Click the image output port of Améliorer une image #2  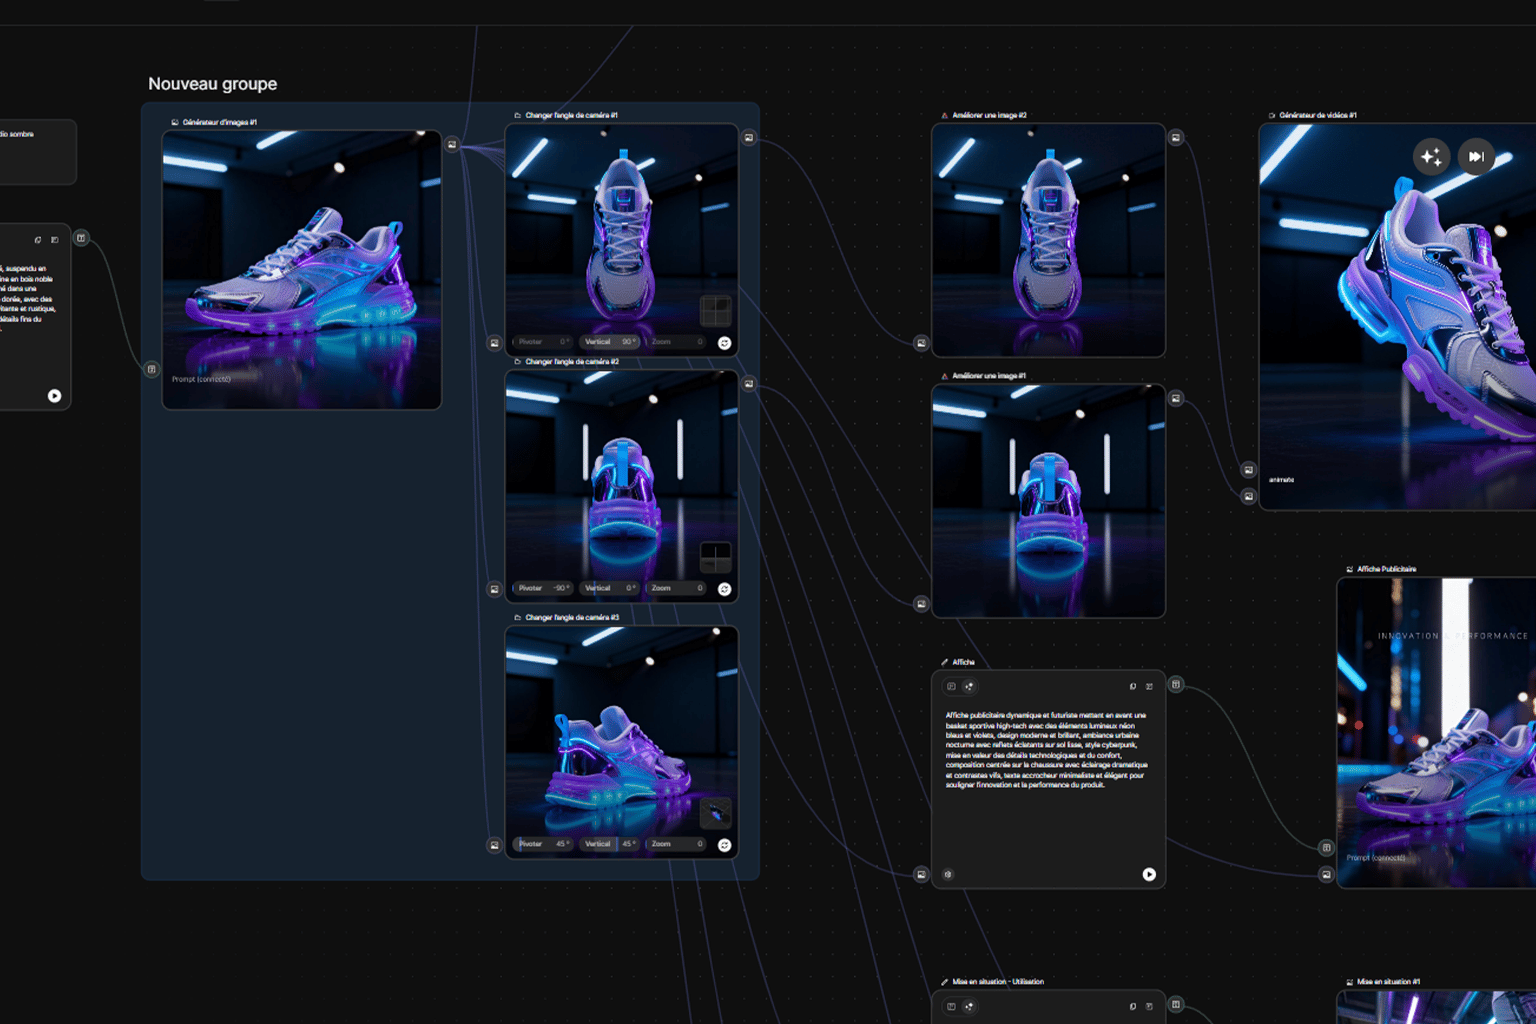pos(1176,138)
